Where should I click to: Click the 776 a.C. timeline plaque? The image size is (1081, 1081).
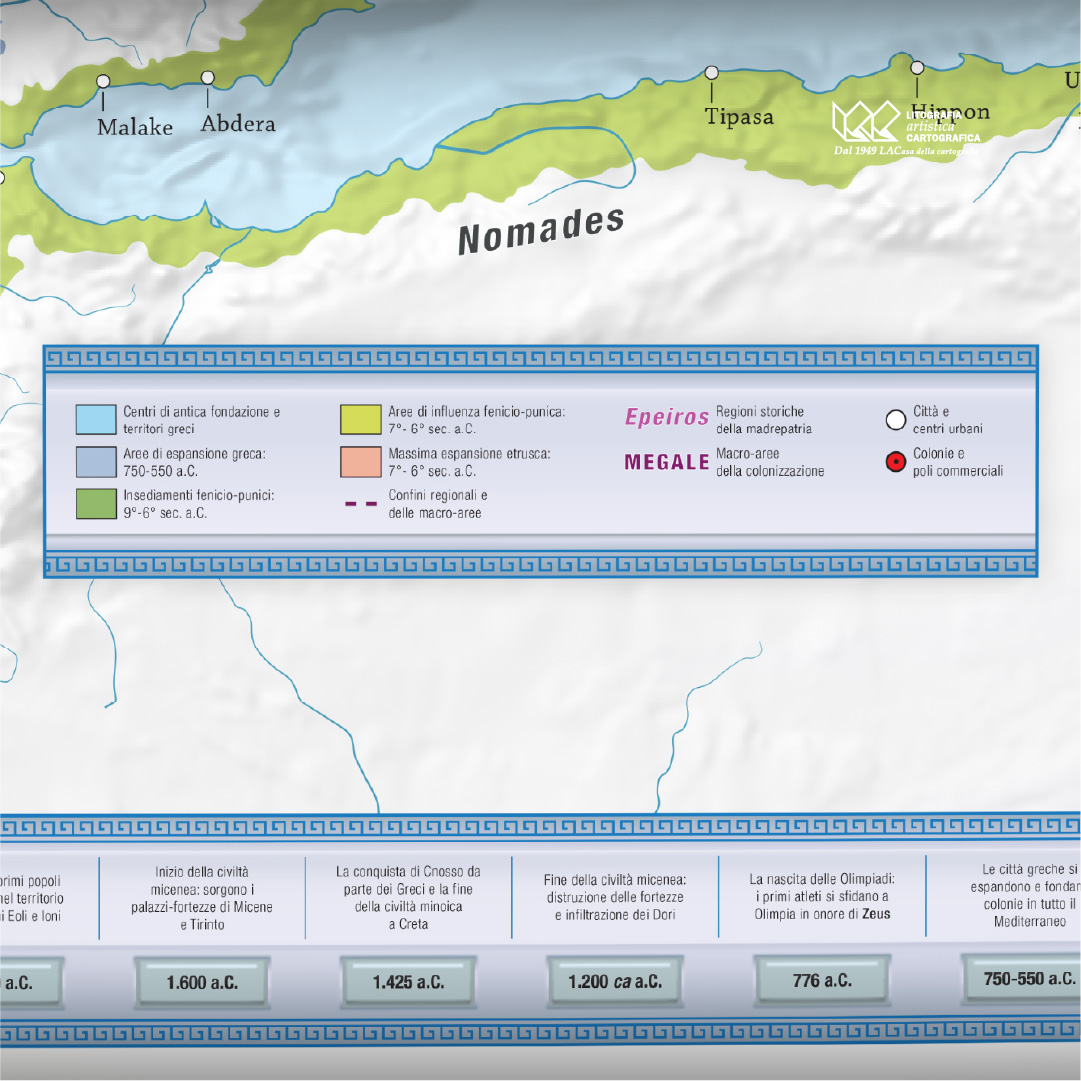(x=822, y=980)
